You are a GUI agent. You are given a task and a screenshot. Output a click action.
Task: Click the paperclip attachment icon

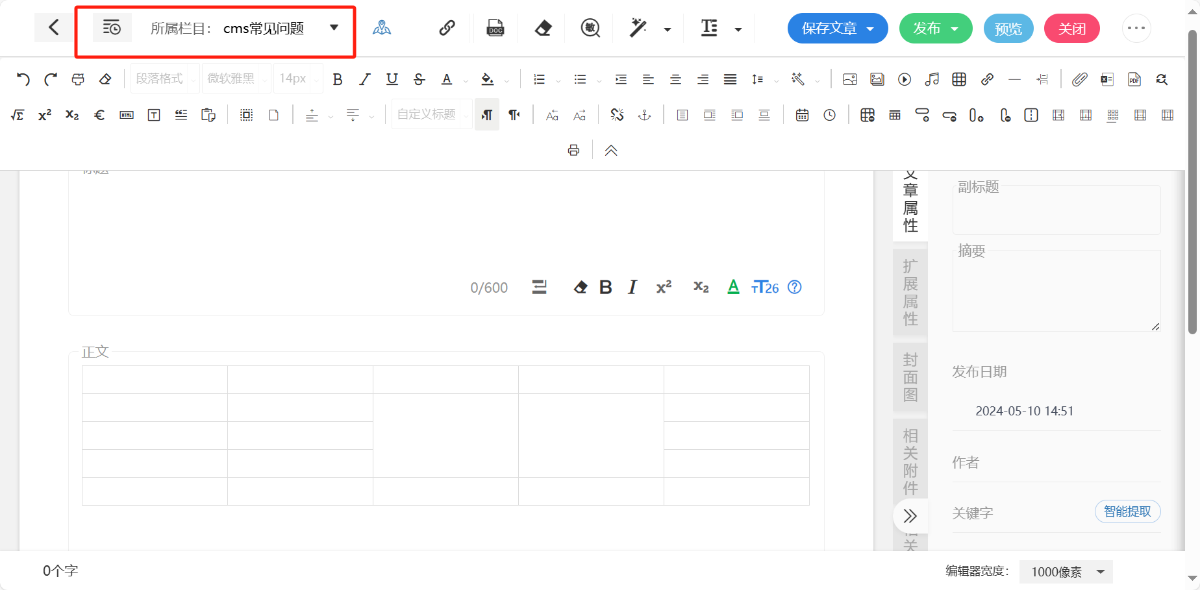point(1079,79)
